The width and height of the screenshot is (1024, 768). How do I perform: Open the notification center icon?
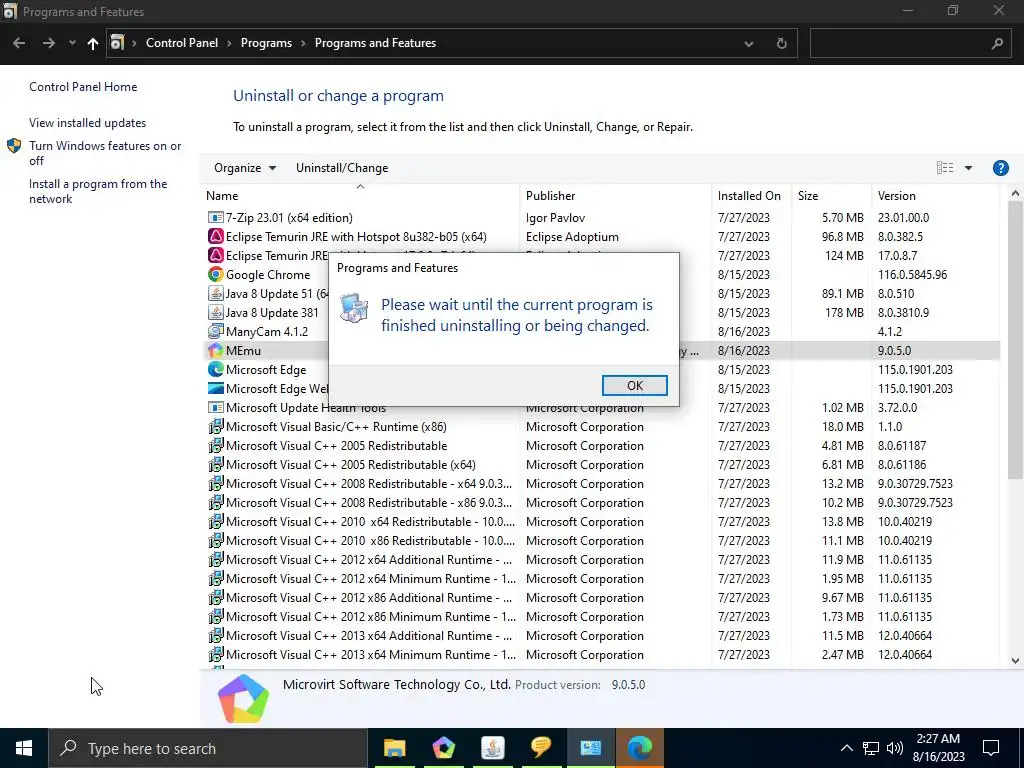point(991,748)
